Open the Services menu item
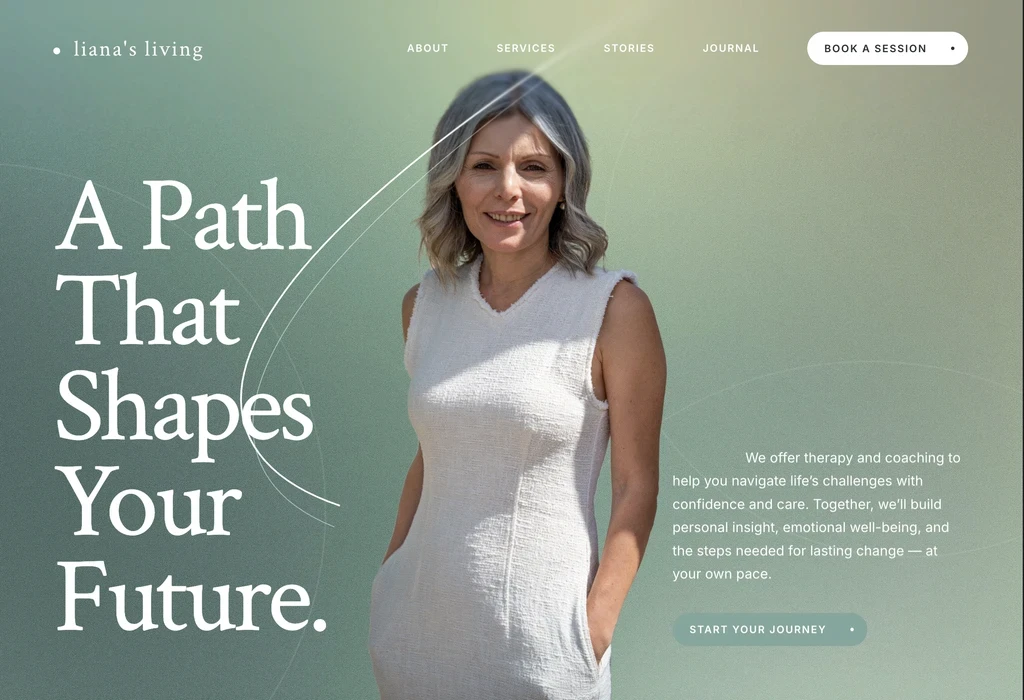The width and height of the screenshot is (1024, 700). coord(526,48)
